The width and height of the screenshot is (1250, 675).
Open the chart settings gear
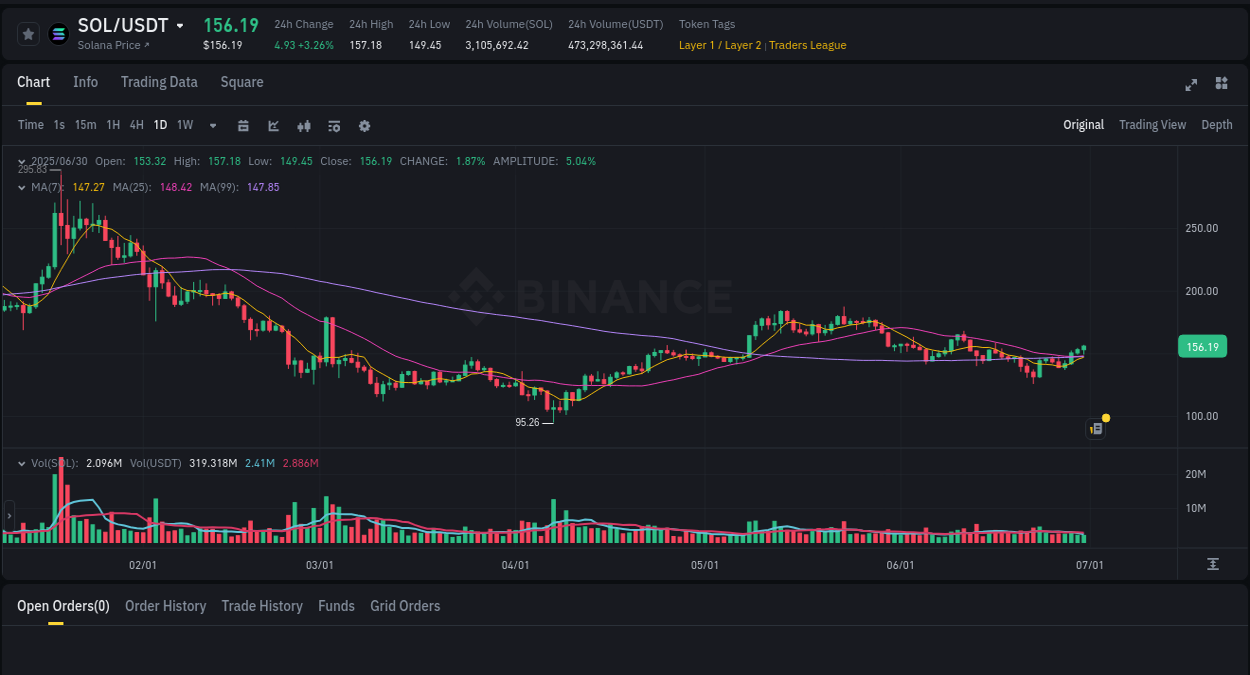pos(364,125)
